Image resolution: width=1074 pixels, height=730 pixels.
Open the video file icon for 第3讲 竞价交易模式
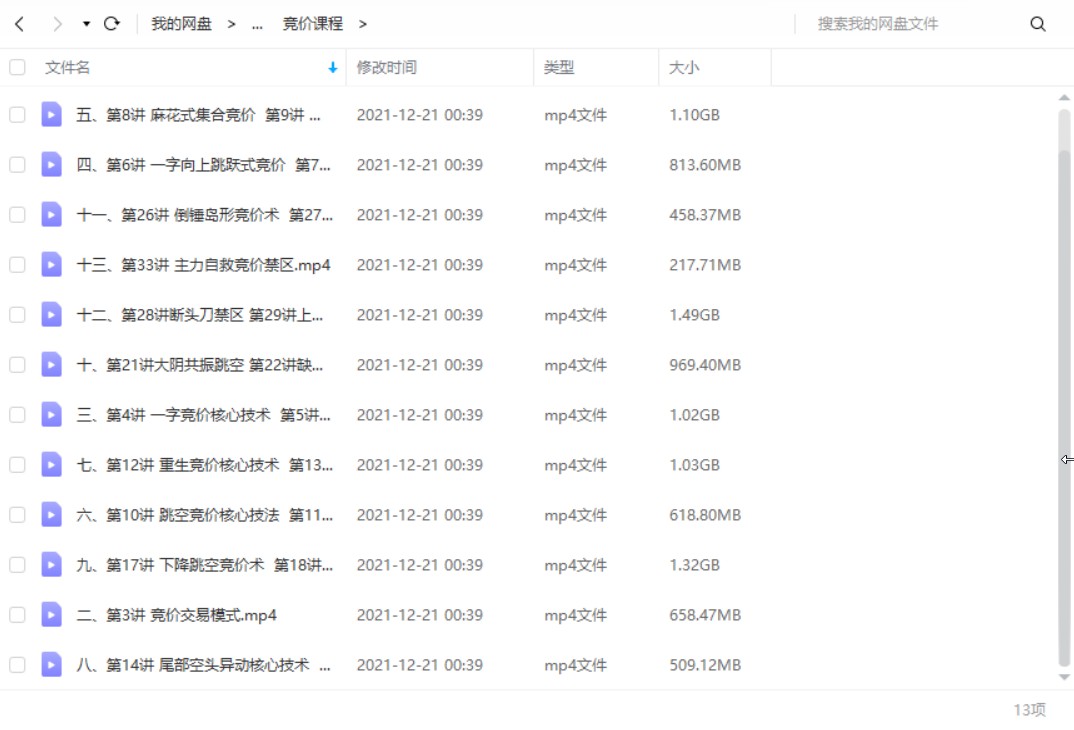(51, 614)
